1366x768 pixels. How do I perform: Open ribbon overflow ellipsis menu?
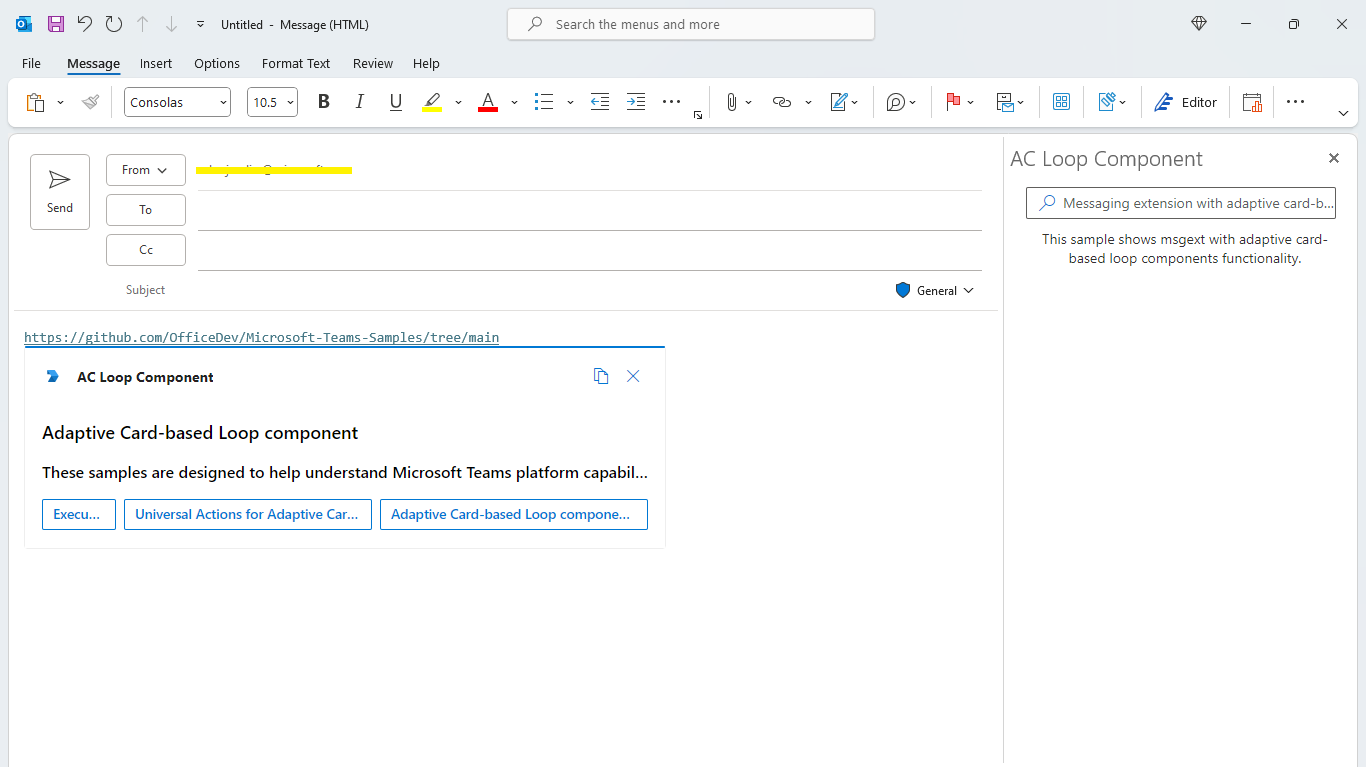pyautogui.click(x=1296, y=102)
